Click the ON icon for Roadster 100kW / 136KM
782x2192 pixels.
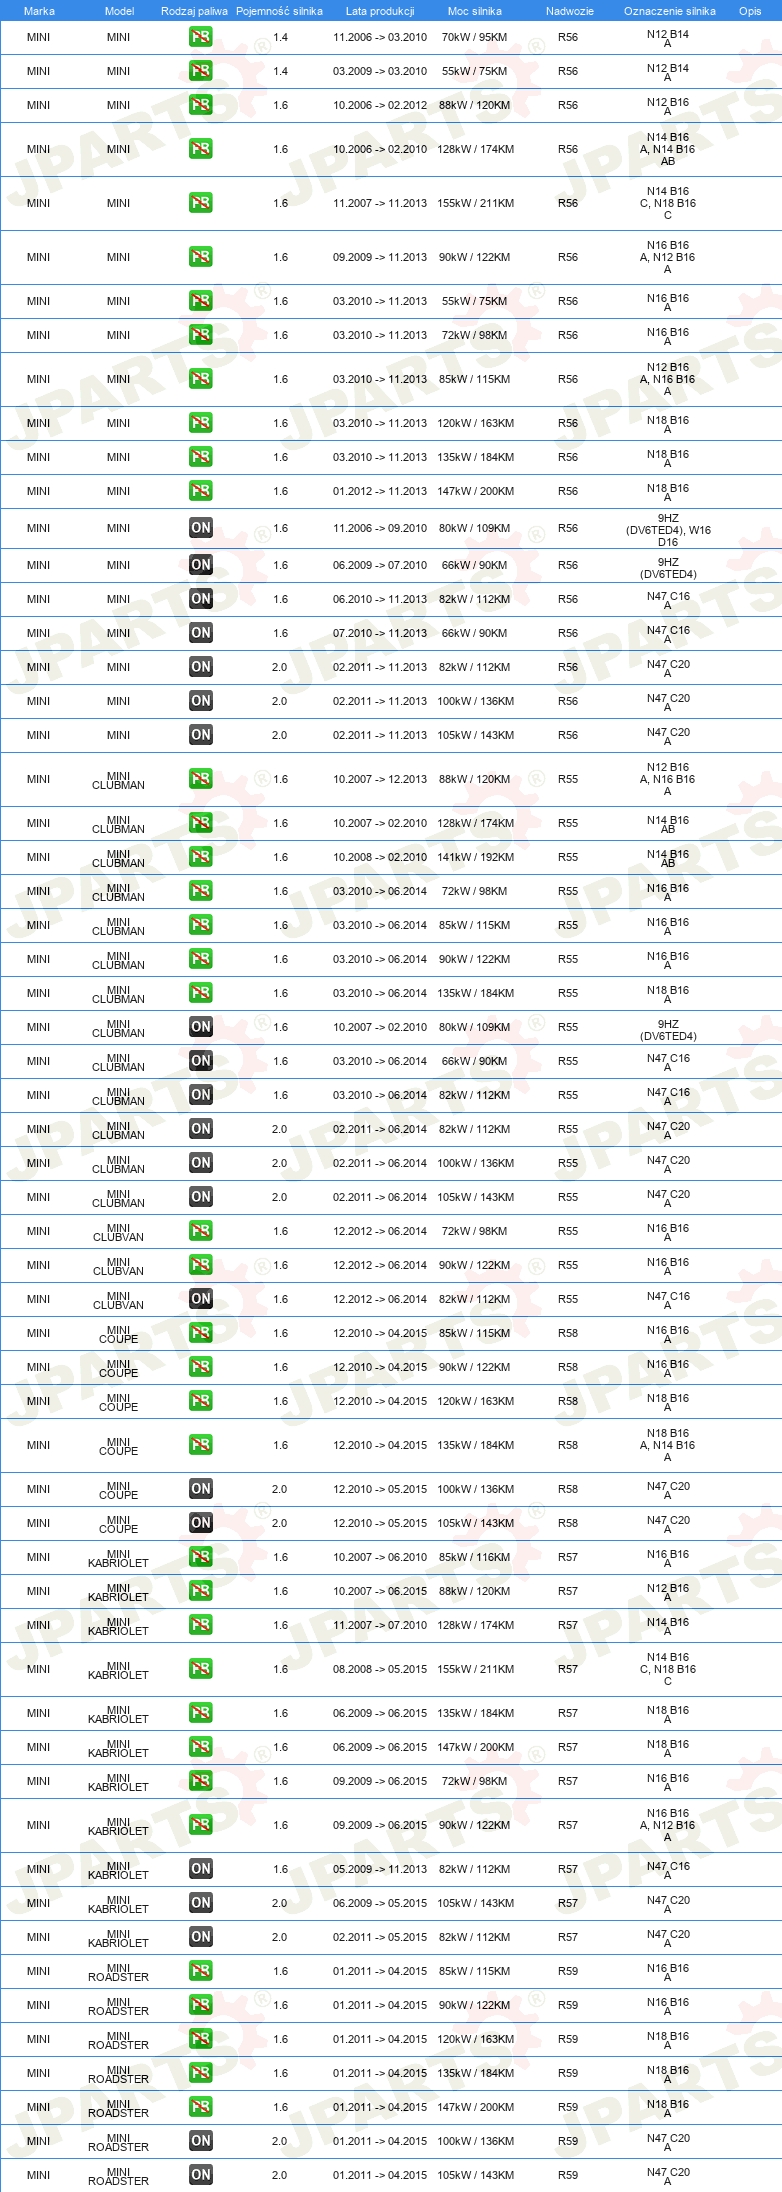coord(201,2141)
